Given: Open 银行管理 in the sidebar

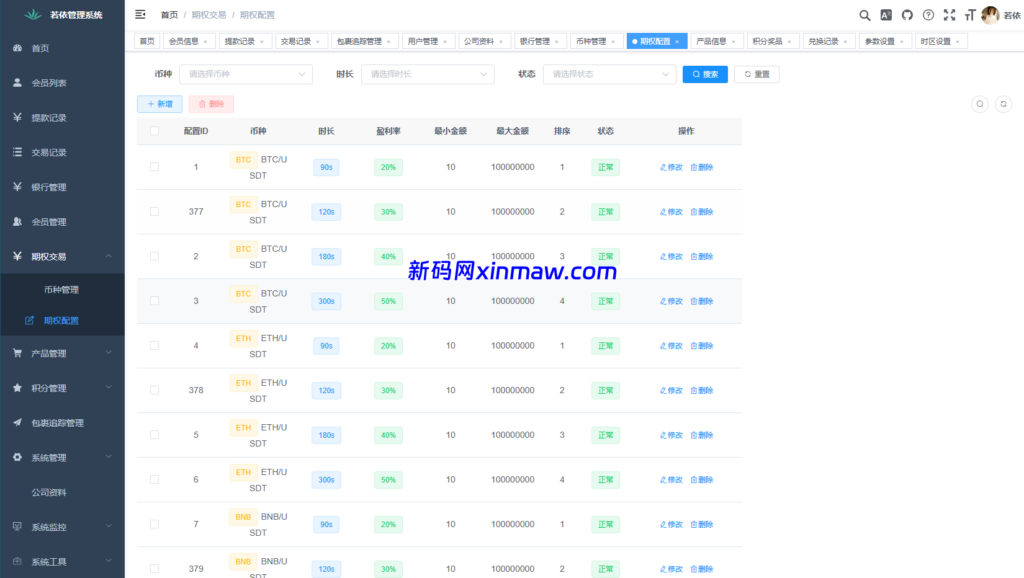Looking at the screenshot, I should pos(62,187).
